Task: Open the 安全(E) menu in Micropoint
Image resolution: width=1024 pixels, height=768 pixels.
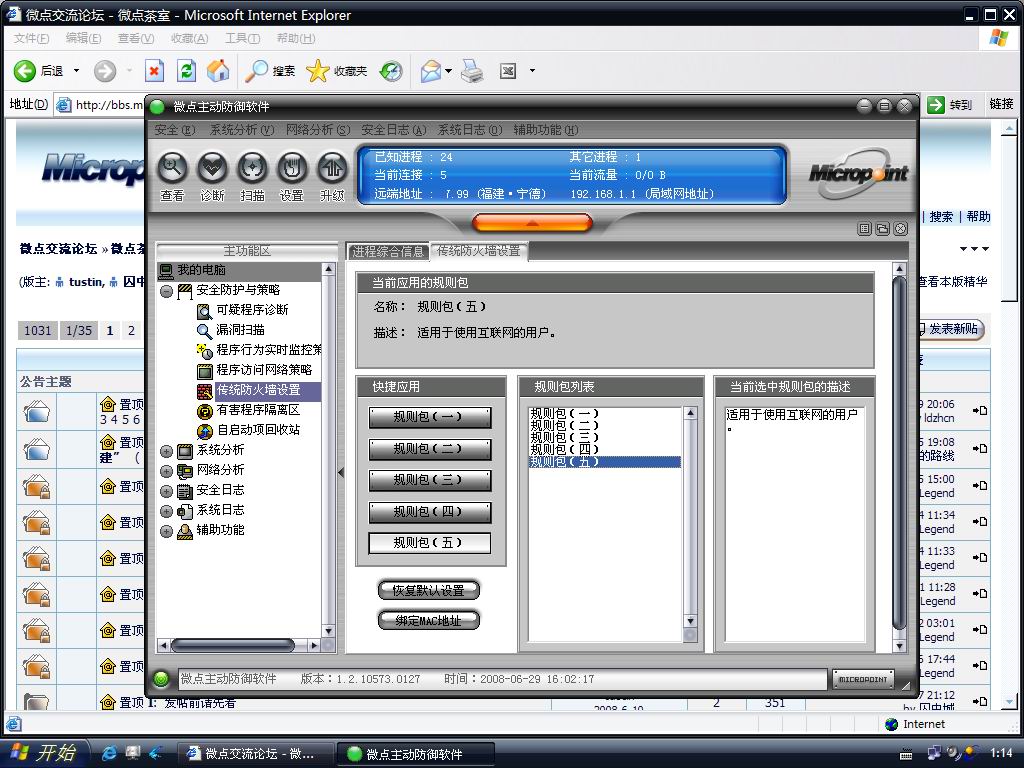Action: click(174, 130)
